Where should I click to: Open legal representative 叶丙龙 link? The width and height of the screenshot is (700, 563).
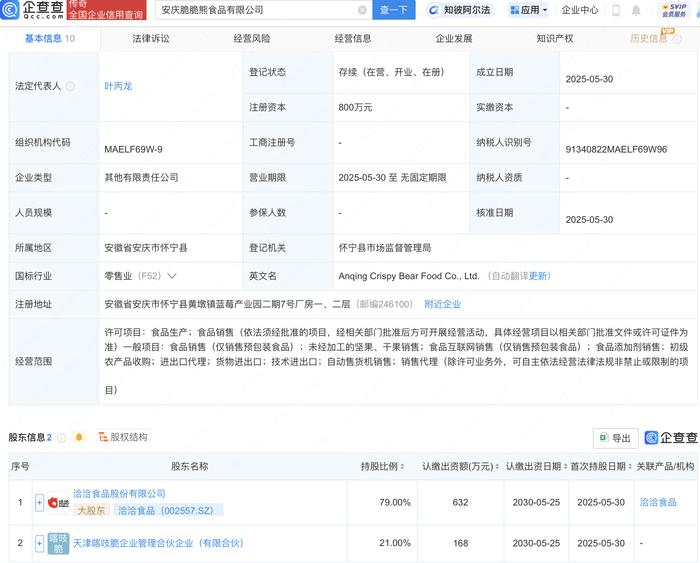coord(118,86)
